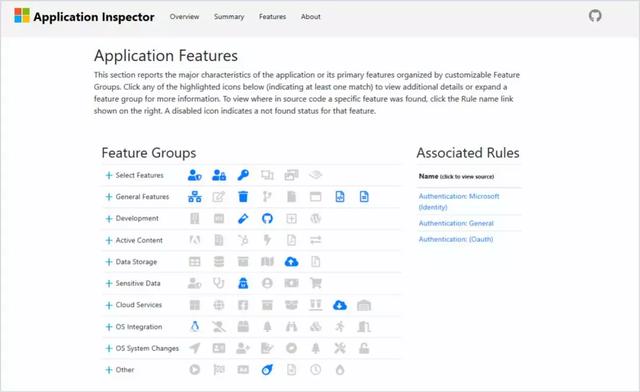Viewport: 640px width, 392px height.
Task: Click the trash can icon in General Features
Action: (x=243, y=197)
